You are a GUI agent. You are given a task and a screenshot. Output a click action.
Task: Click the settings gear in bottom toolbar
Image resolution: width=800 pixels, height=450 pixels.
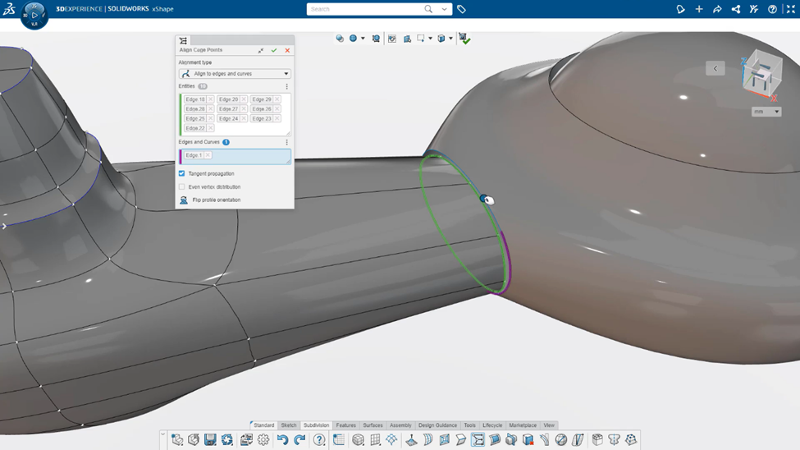(x=263, y=439)
